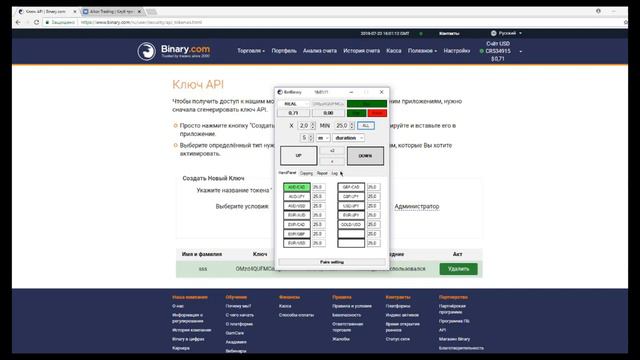Toggle the EUR/CAD pair button

tap(296, 224)
